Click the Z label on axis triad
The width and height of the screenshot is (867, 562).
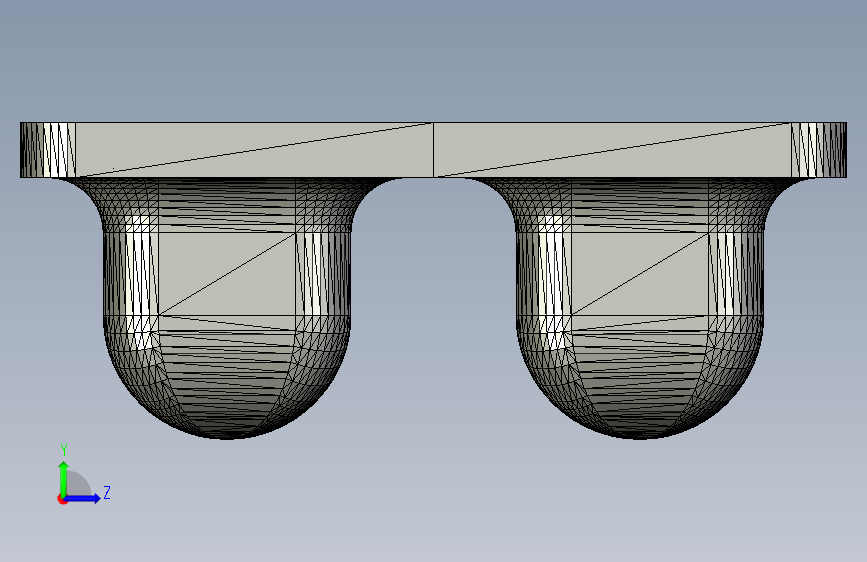pyautogui.click(x=107, y=492)
